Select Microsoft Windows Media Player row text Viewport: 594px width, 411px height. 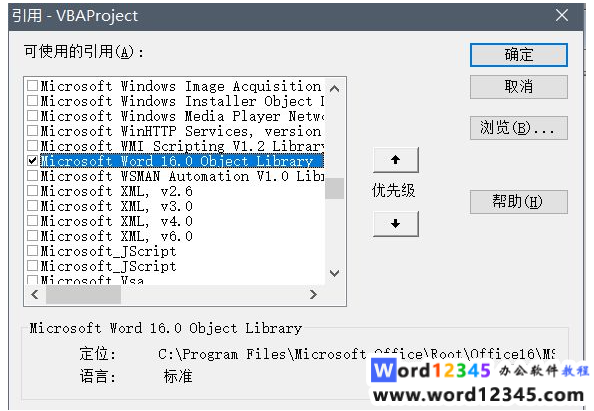pyautogui.click(x=182, y=116)
